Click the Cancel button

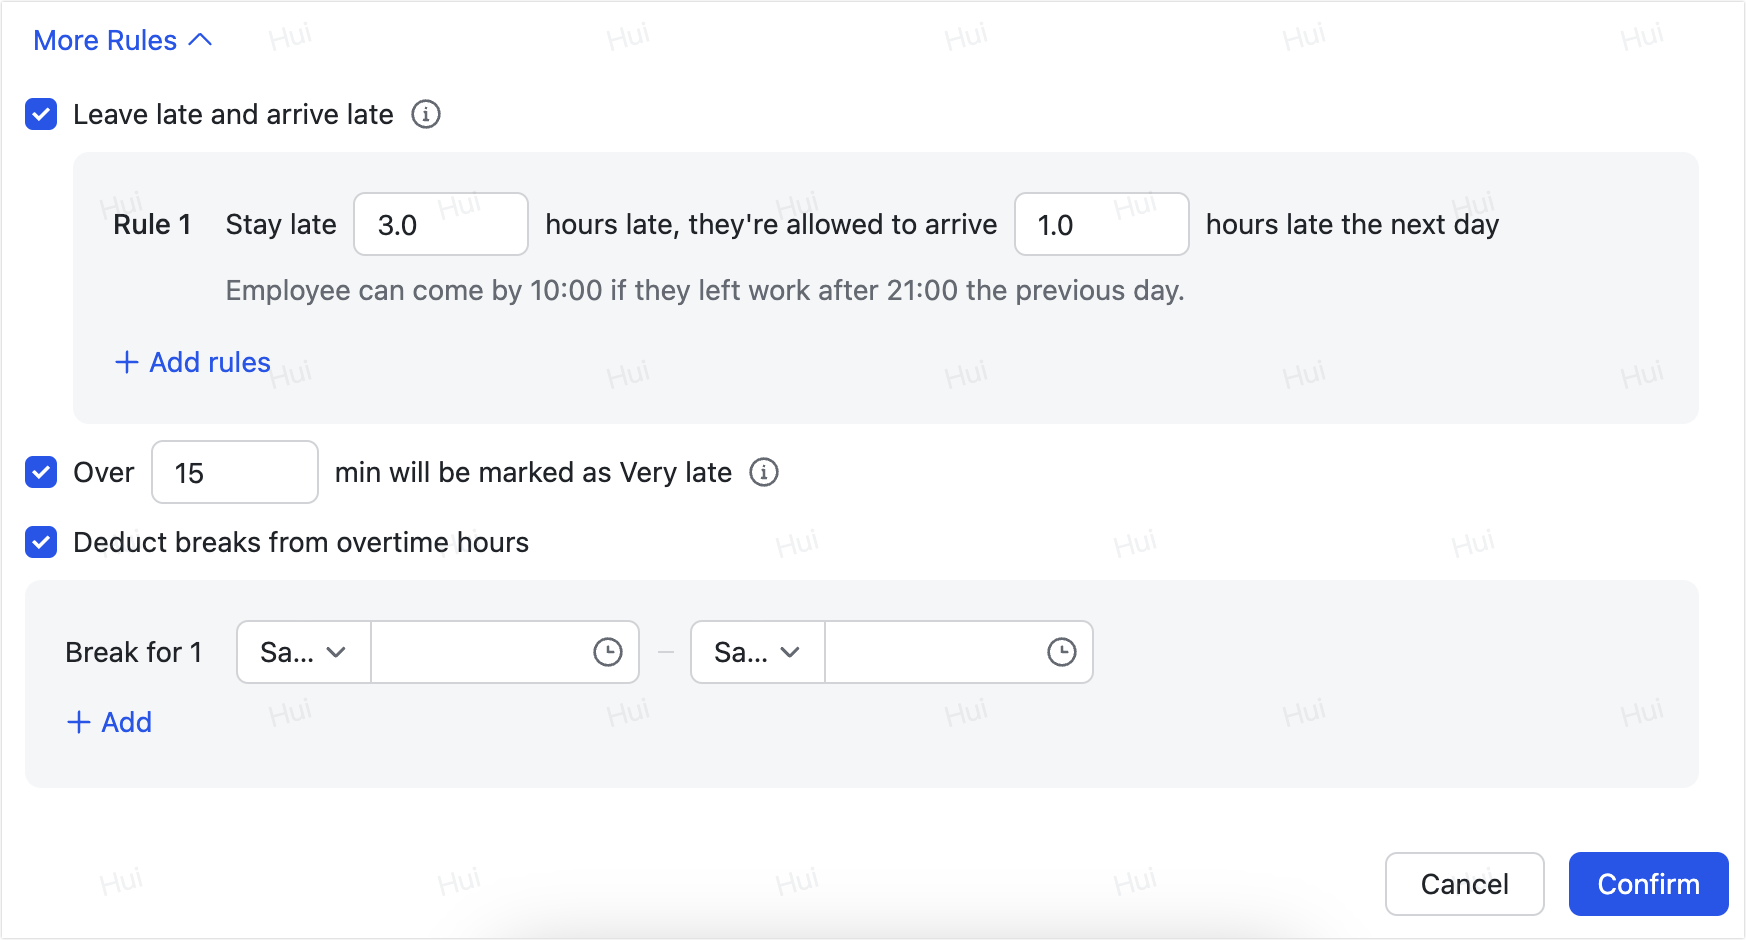1464,884
